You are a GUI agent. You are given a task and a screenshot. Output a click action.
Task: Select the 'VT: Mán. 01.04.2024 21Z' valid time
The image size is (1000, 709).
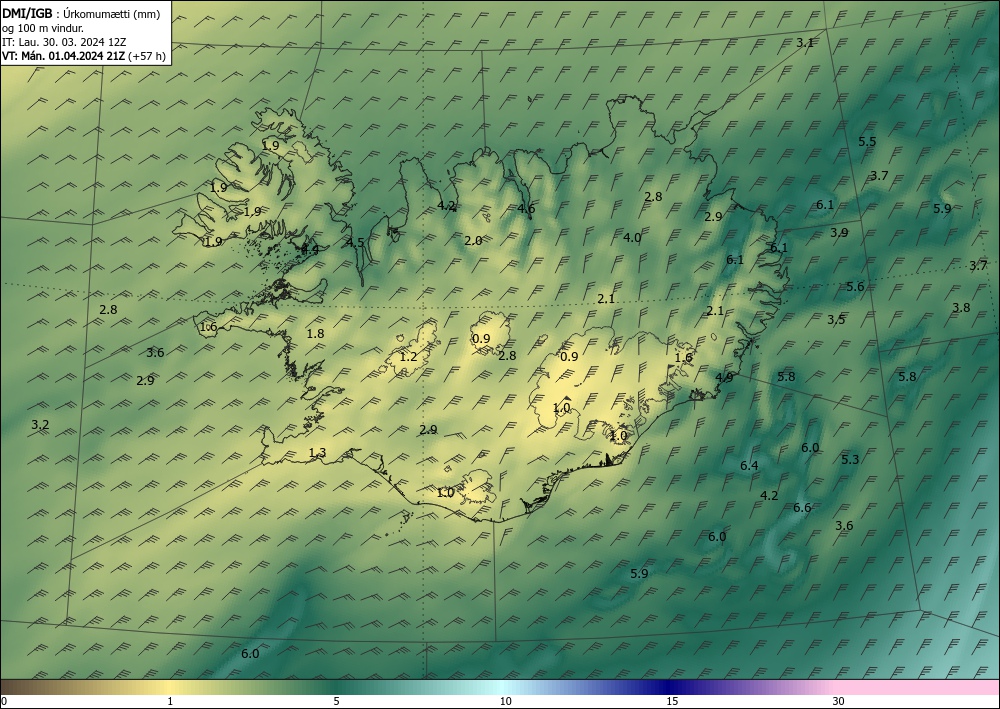(x=63, y=56)
